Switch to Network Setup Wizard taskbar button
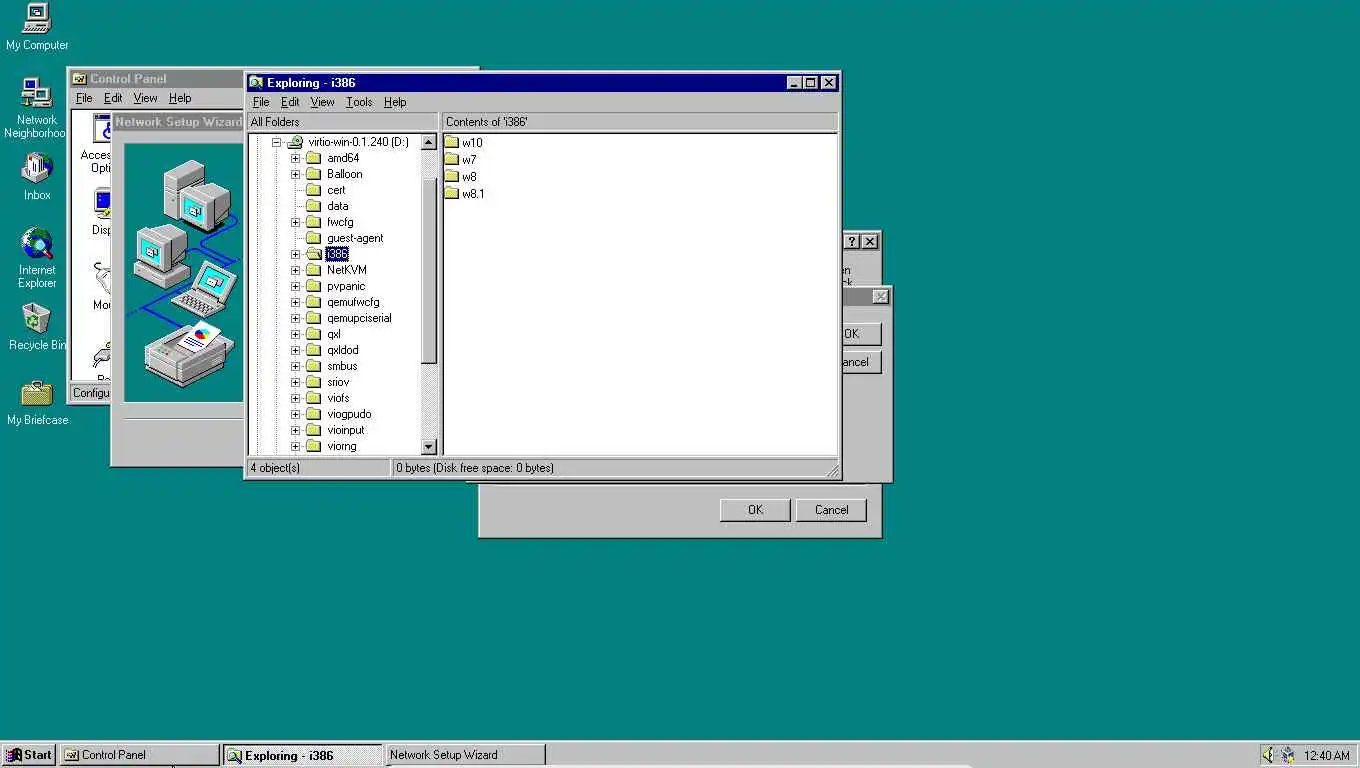 466,755
